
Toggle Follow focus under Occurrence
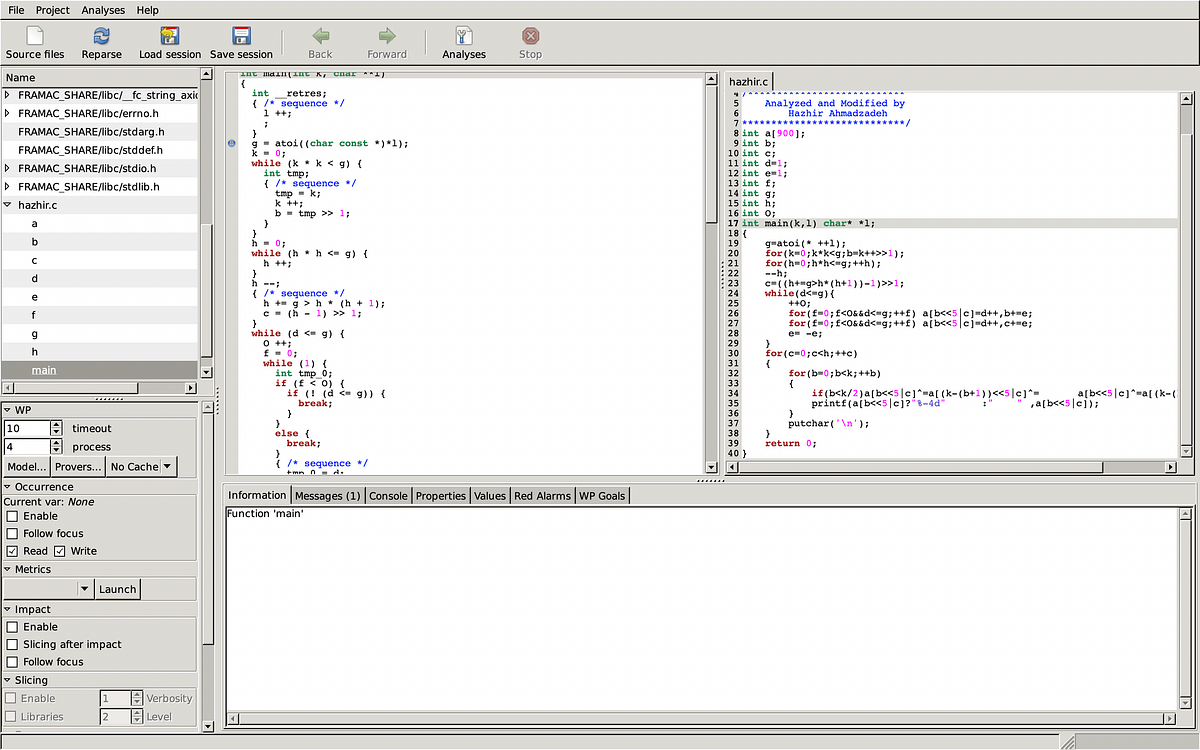(13, 534)
